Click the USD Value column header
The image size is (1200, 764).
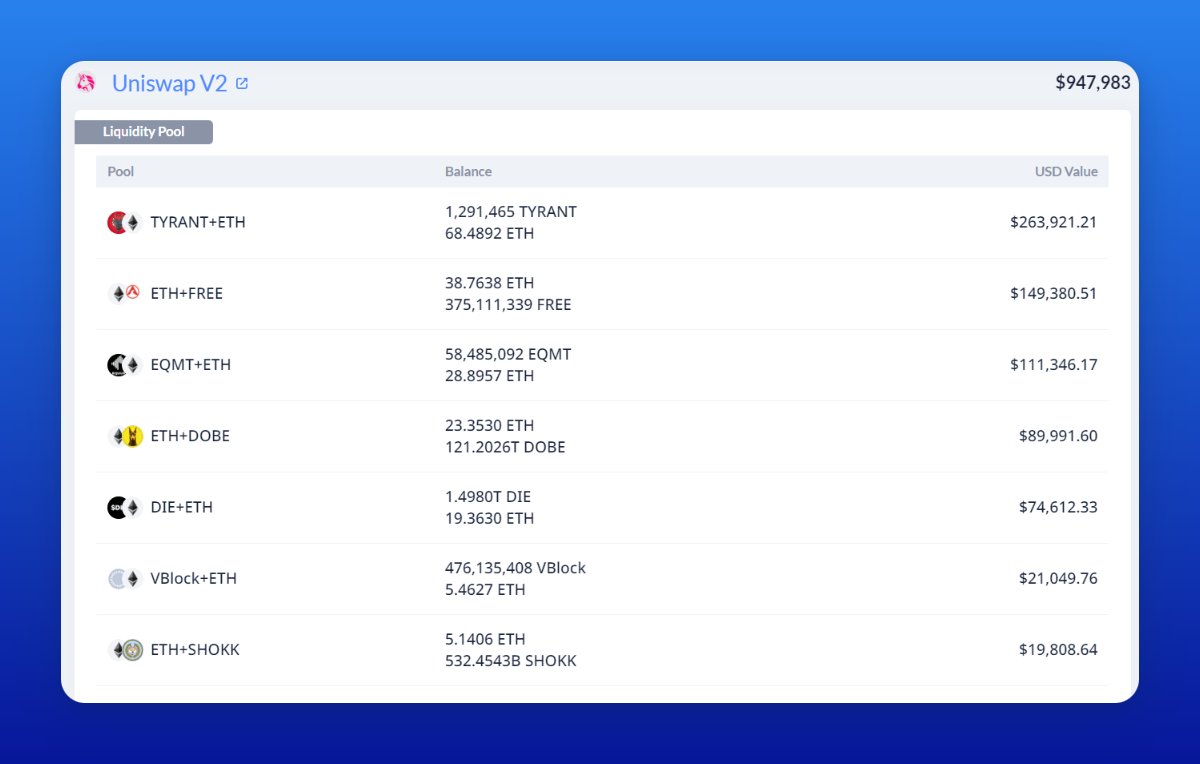(1066, 171)
